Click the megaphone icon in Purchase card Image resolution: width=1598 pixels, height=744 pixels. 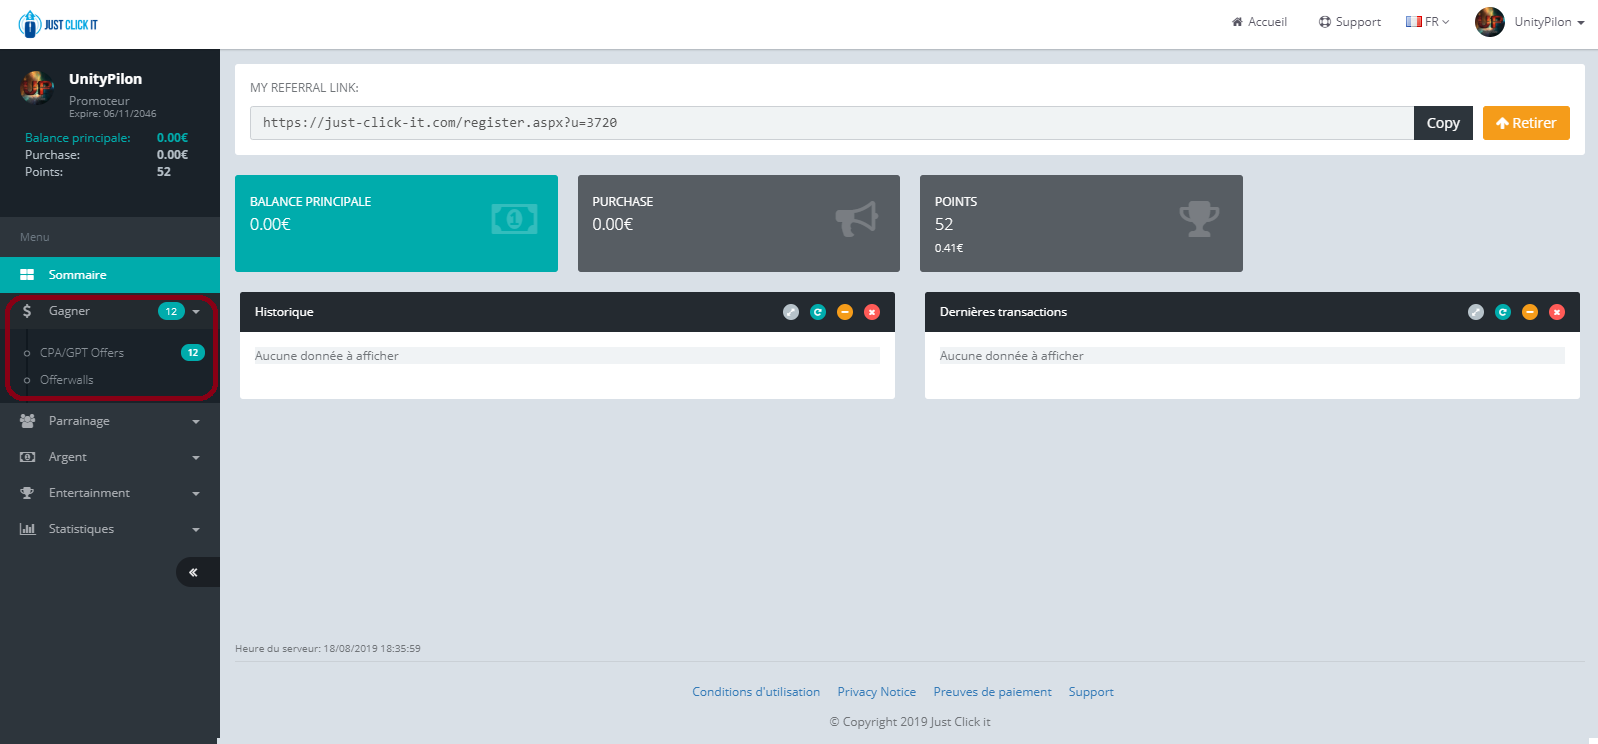856,219
